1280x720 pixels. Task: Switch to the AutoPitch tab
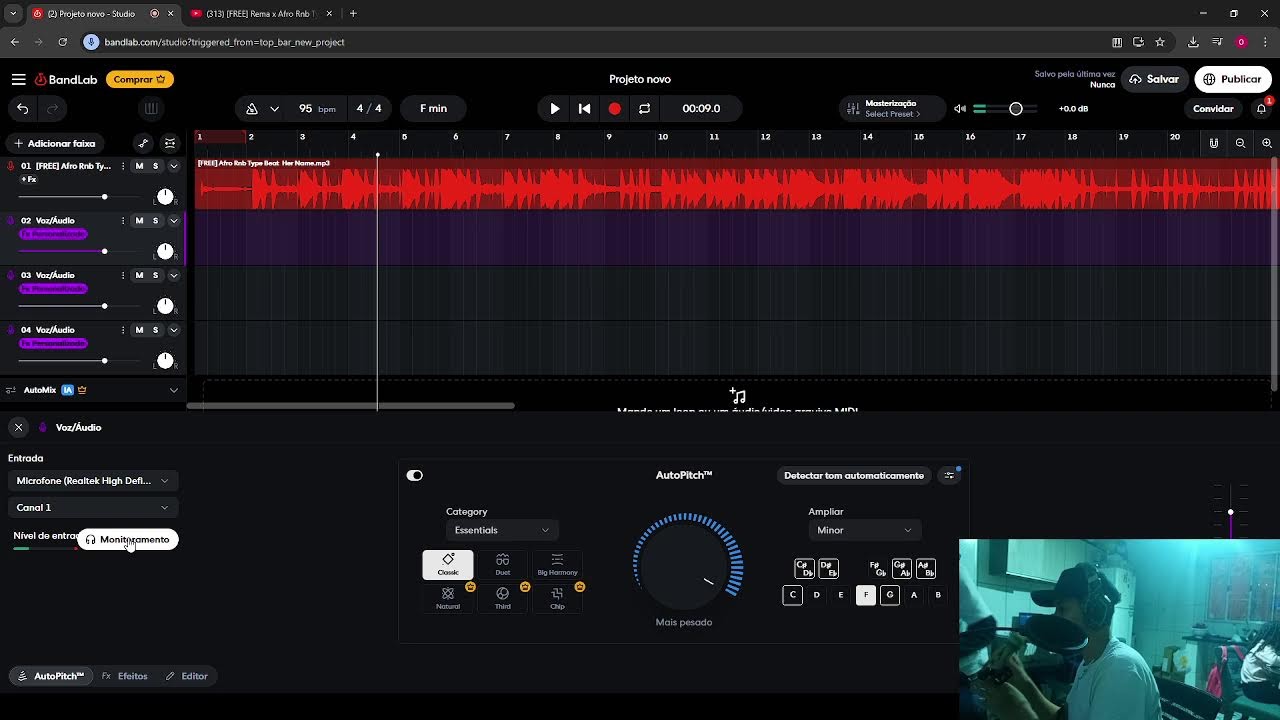point(51,676)
